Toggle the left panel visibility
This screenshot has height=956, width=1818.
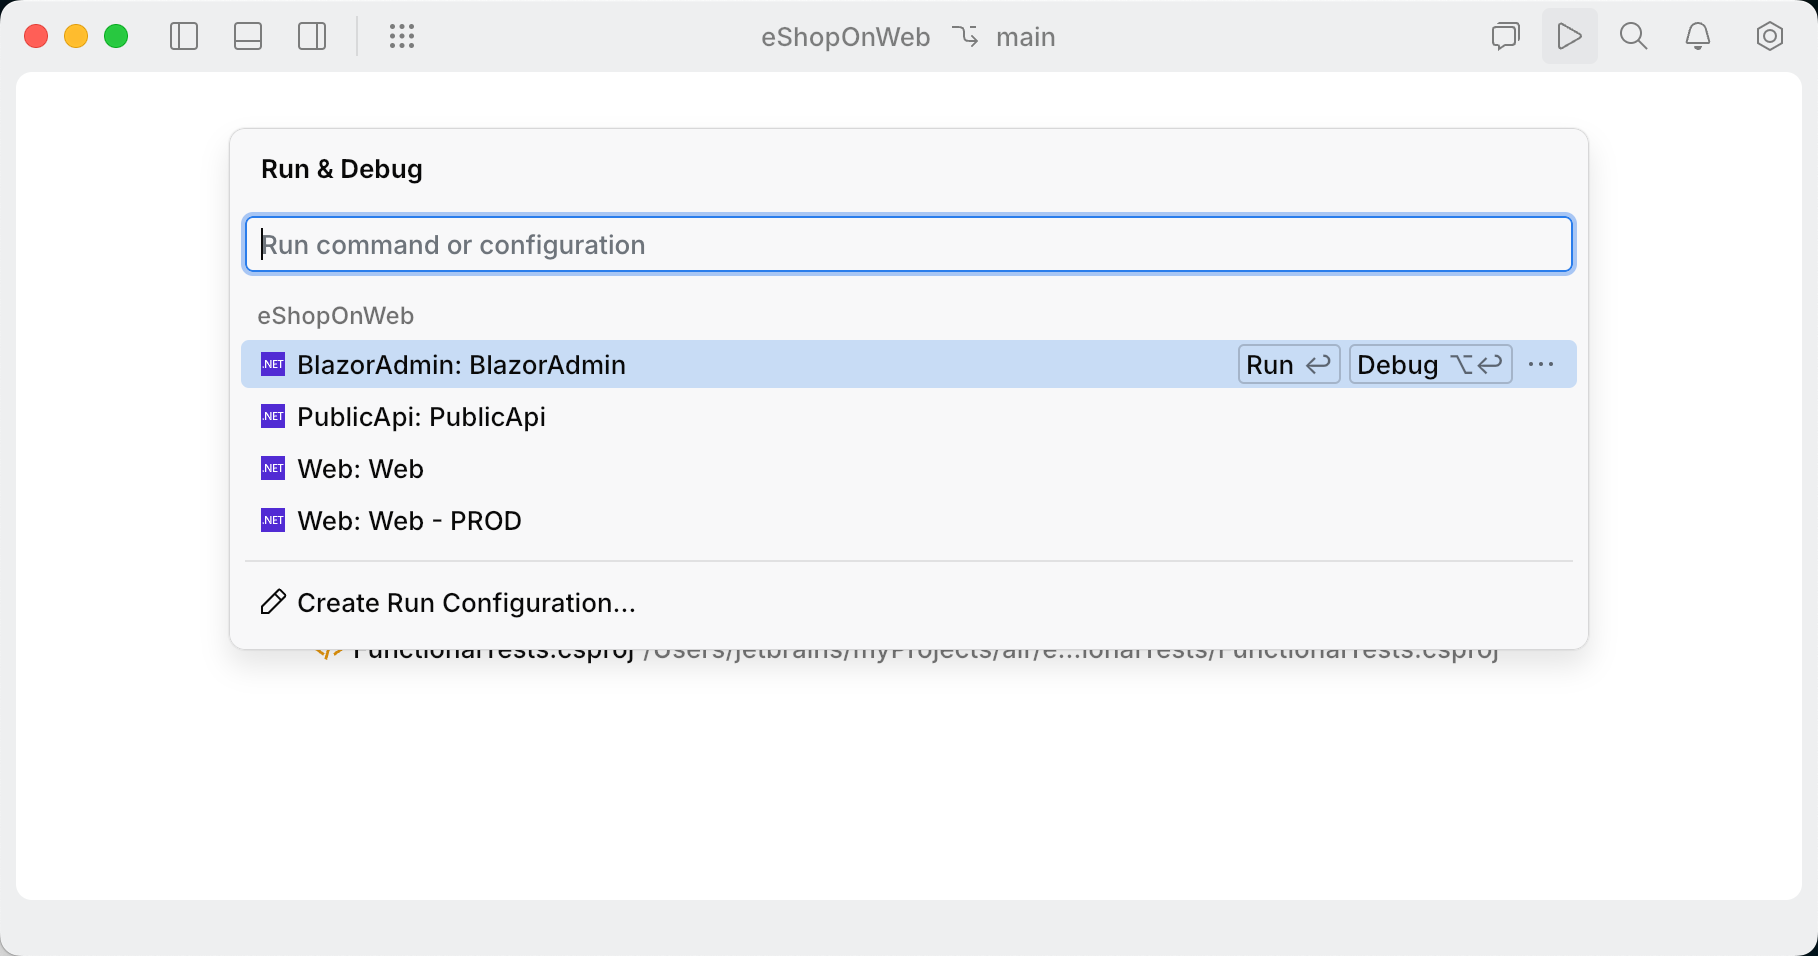pos(184,36)
